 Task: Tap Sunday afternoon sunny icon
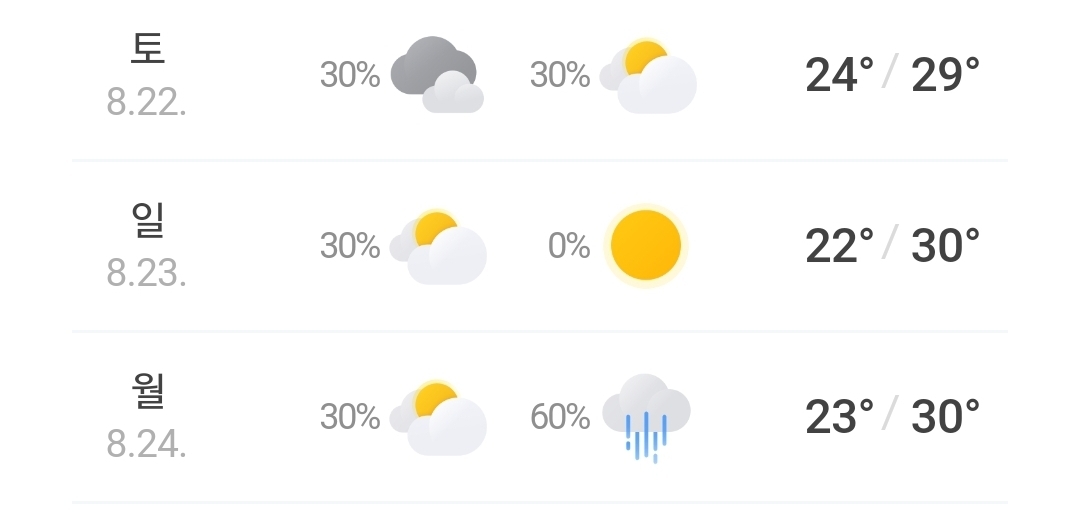645,246
